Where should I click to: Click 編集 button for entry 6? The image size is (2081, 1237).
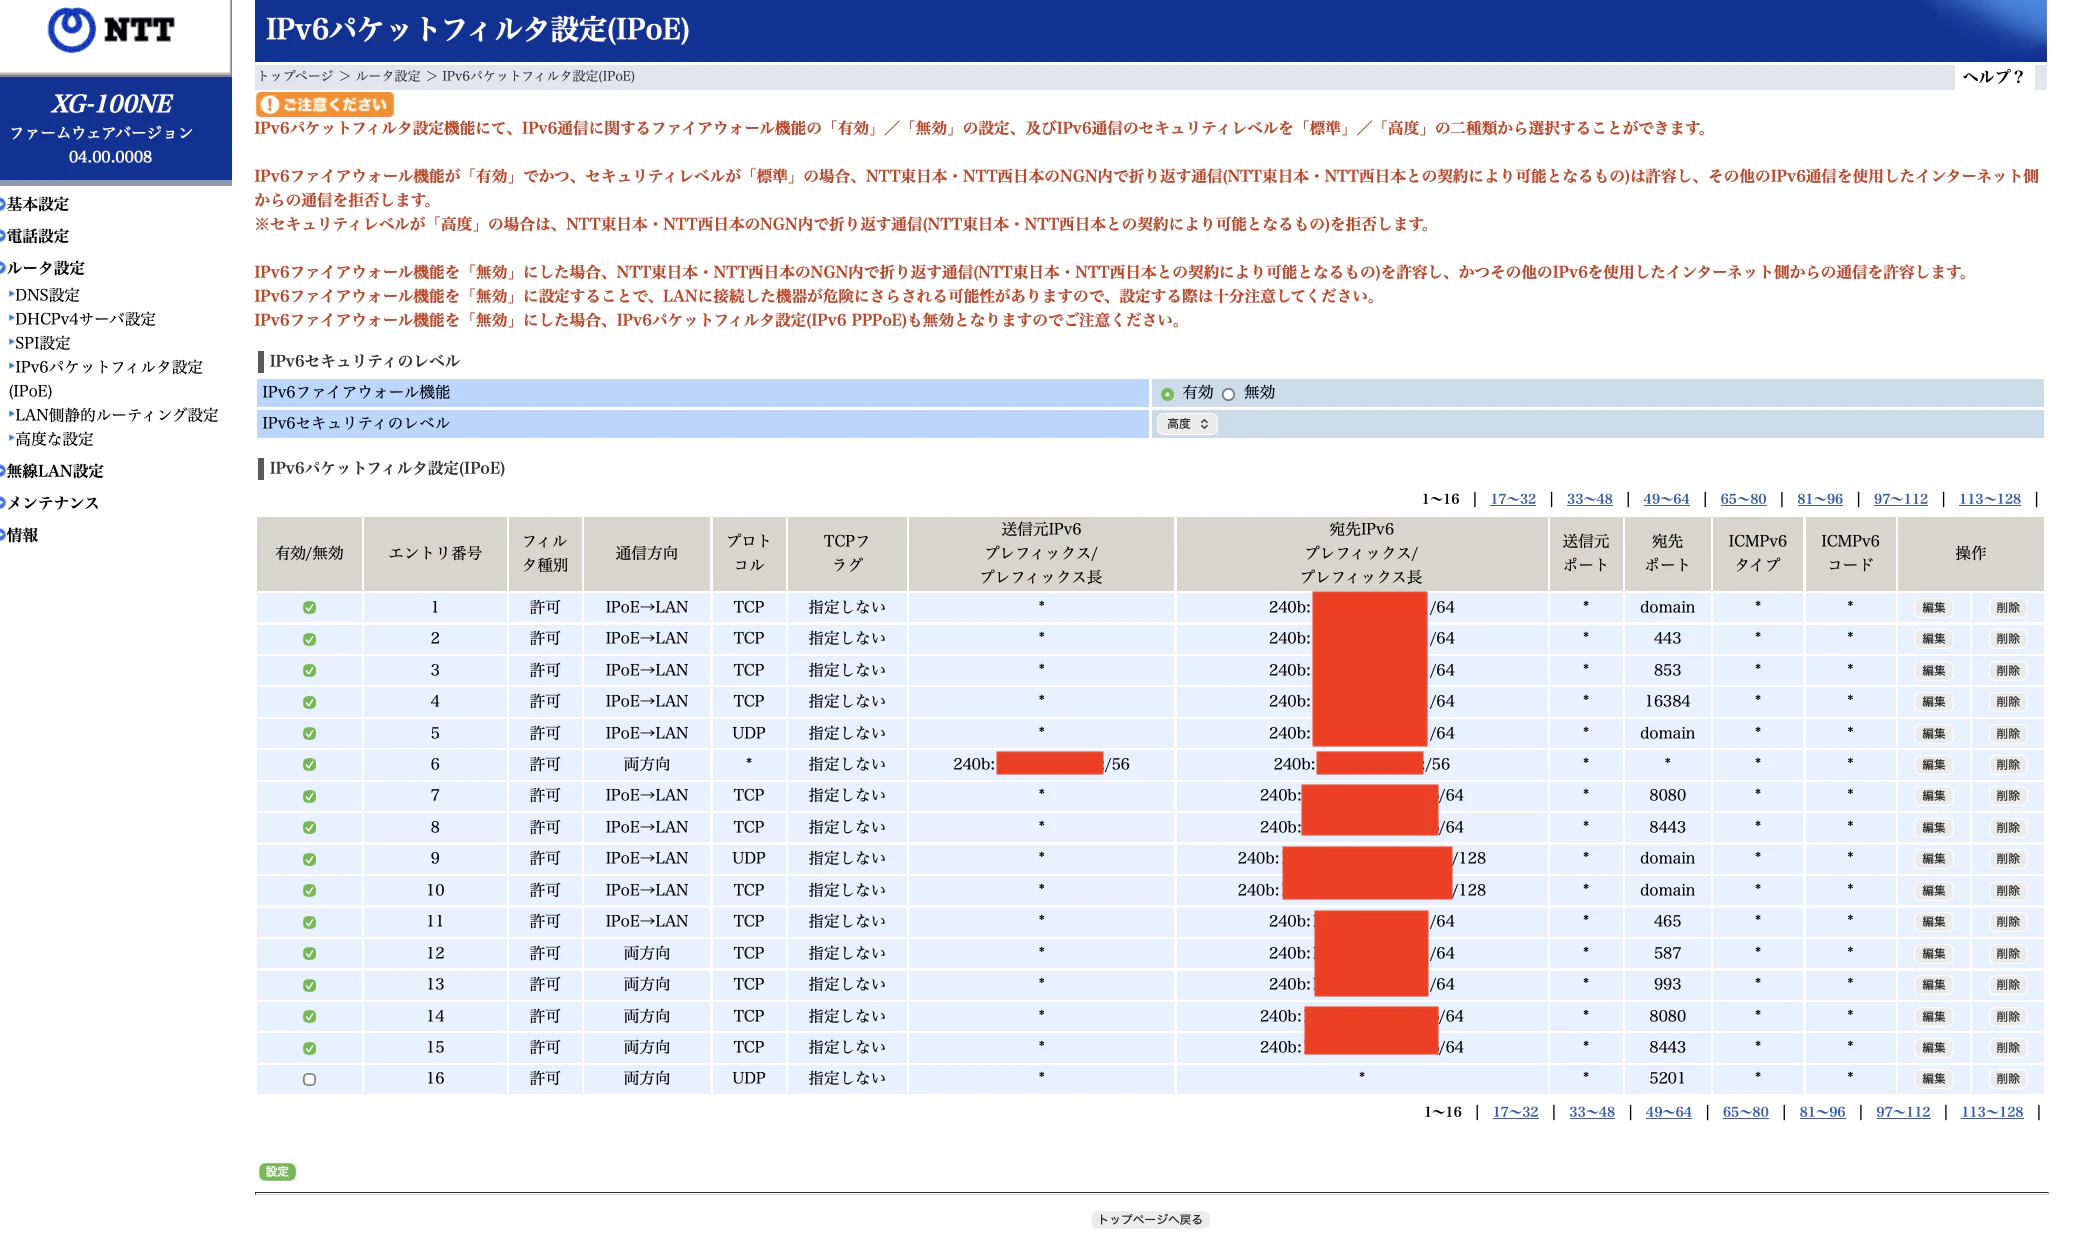1934,765
